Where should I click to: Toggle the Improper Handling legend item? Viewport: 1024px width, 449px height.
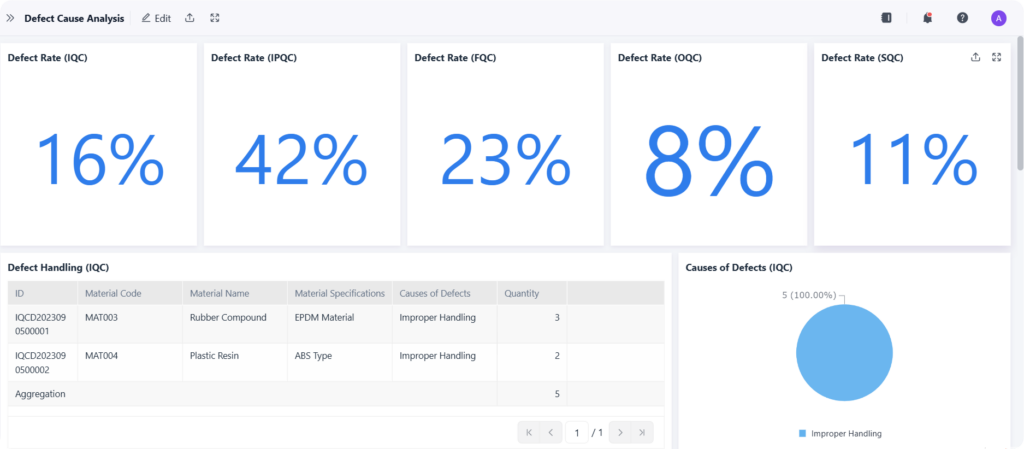coord(839,433)
